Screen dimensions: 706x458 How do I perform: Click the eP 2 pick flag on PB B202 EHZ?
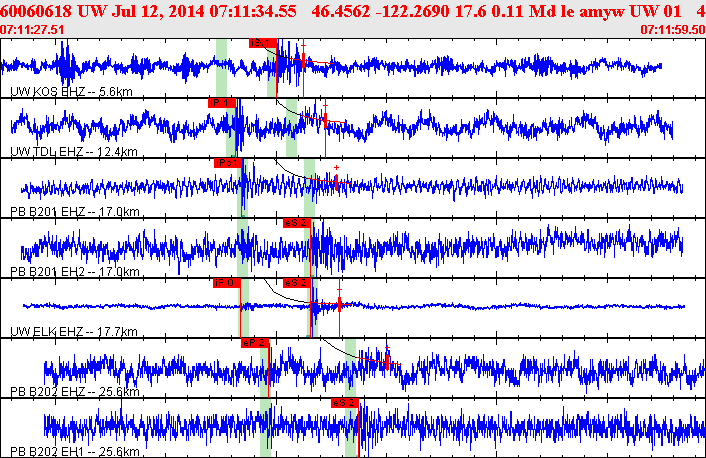[255, 342]
